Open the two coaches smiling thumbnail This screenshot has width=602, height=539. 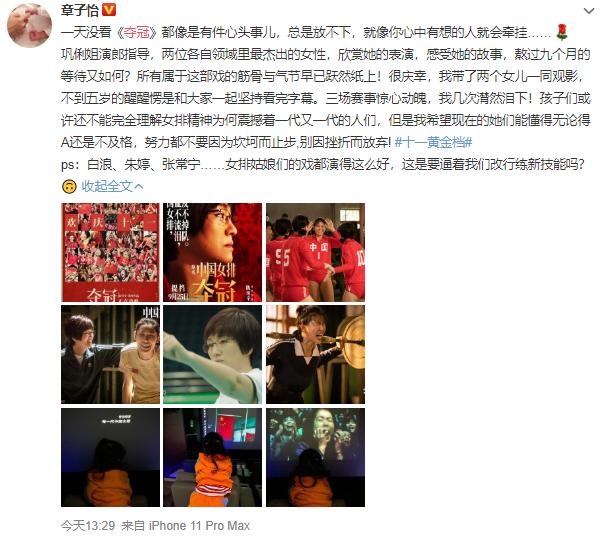coord(110,354)
